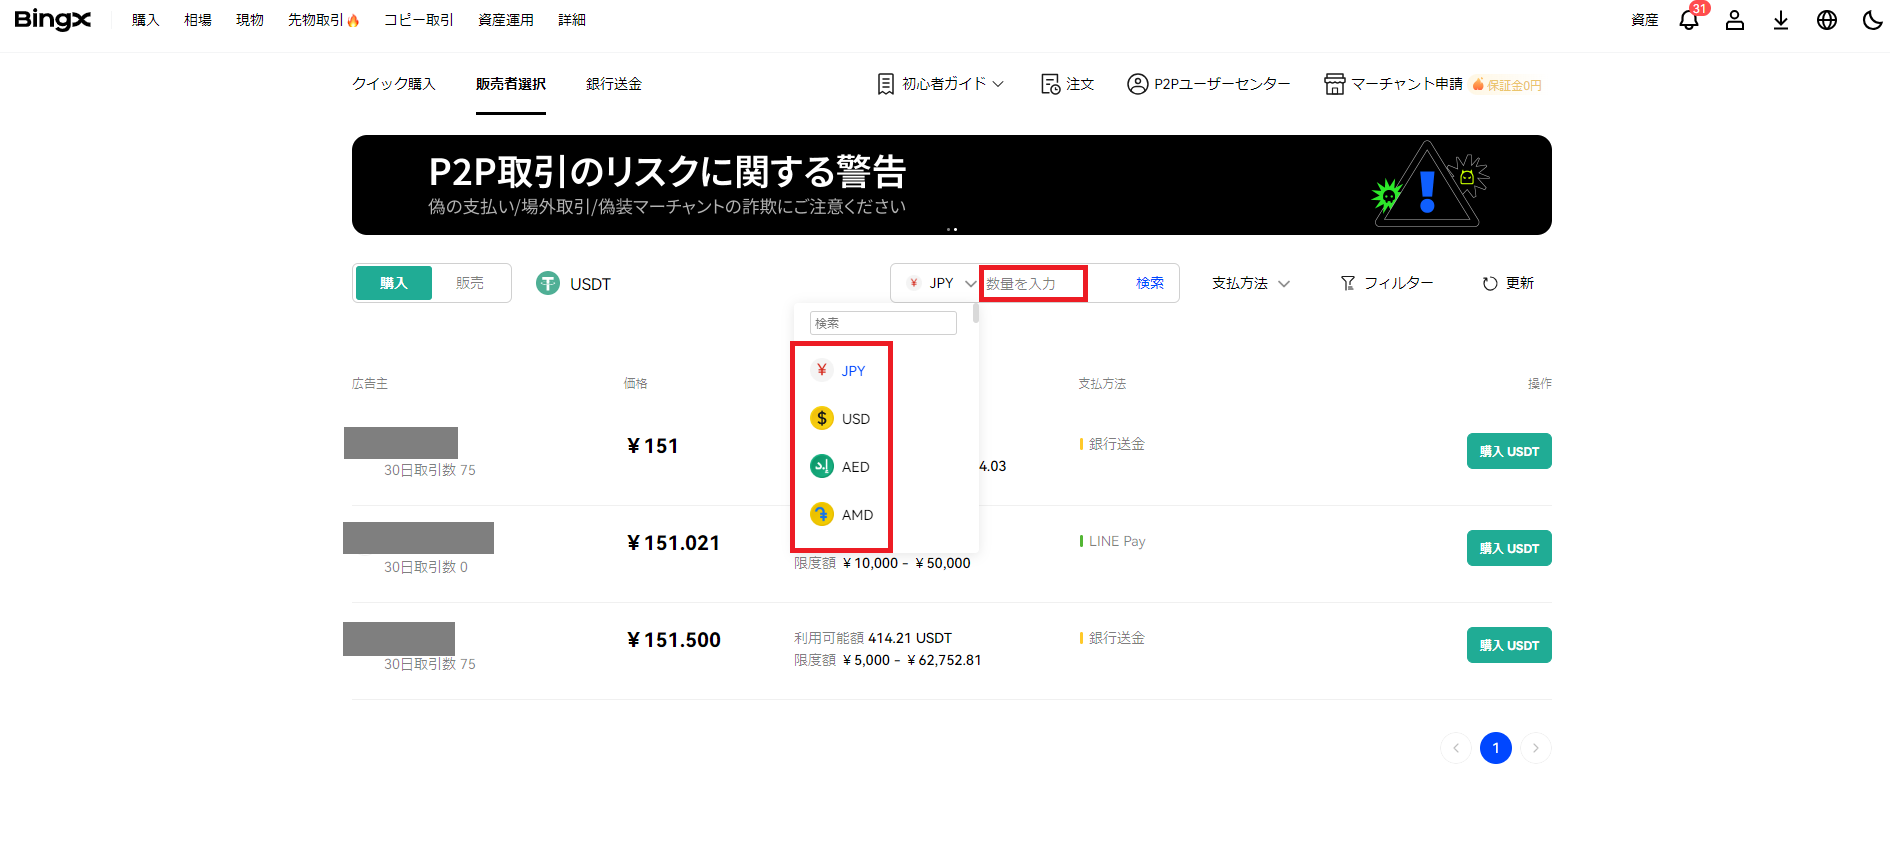Click the P2Pユーザーセンター person icon
This screenshot has height=853, width=1890.
[x=1137, y=84]
